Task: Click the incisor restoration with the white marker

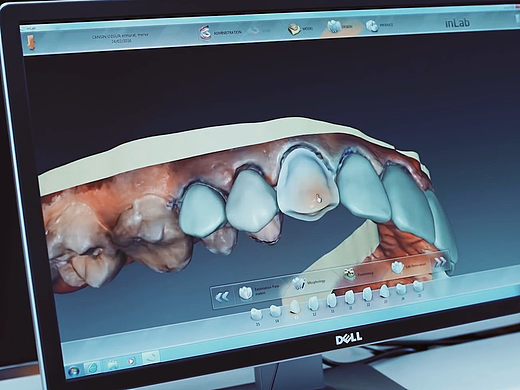Action: tap(308, 183)
